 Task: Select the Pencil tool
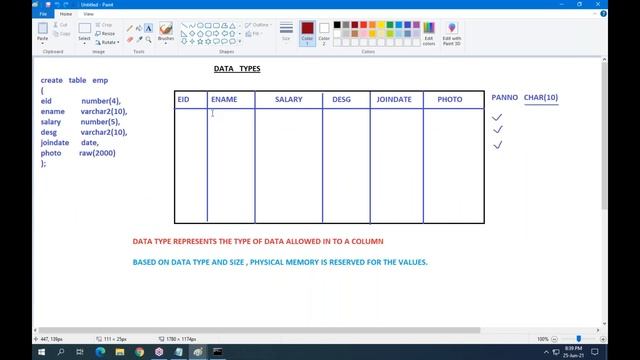point(130,28)
